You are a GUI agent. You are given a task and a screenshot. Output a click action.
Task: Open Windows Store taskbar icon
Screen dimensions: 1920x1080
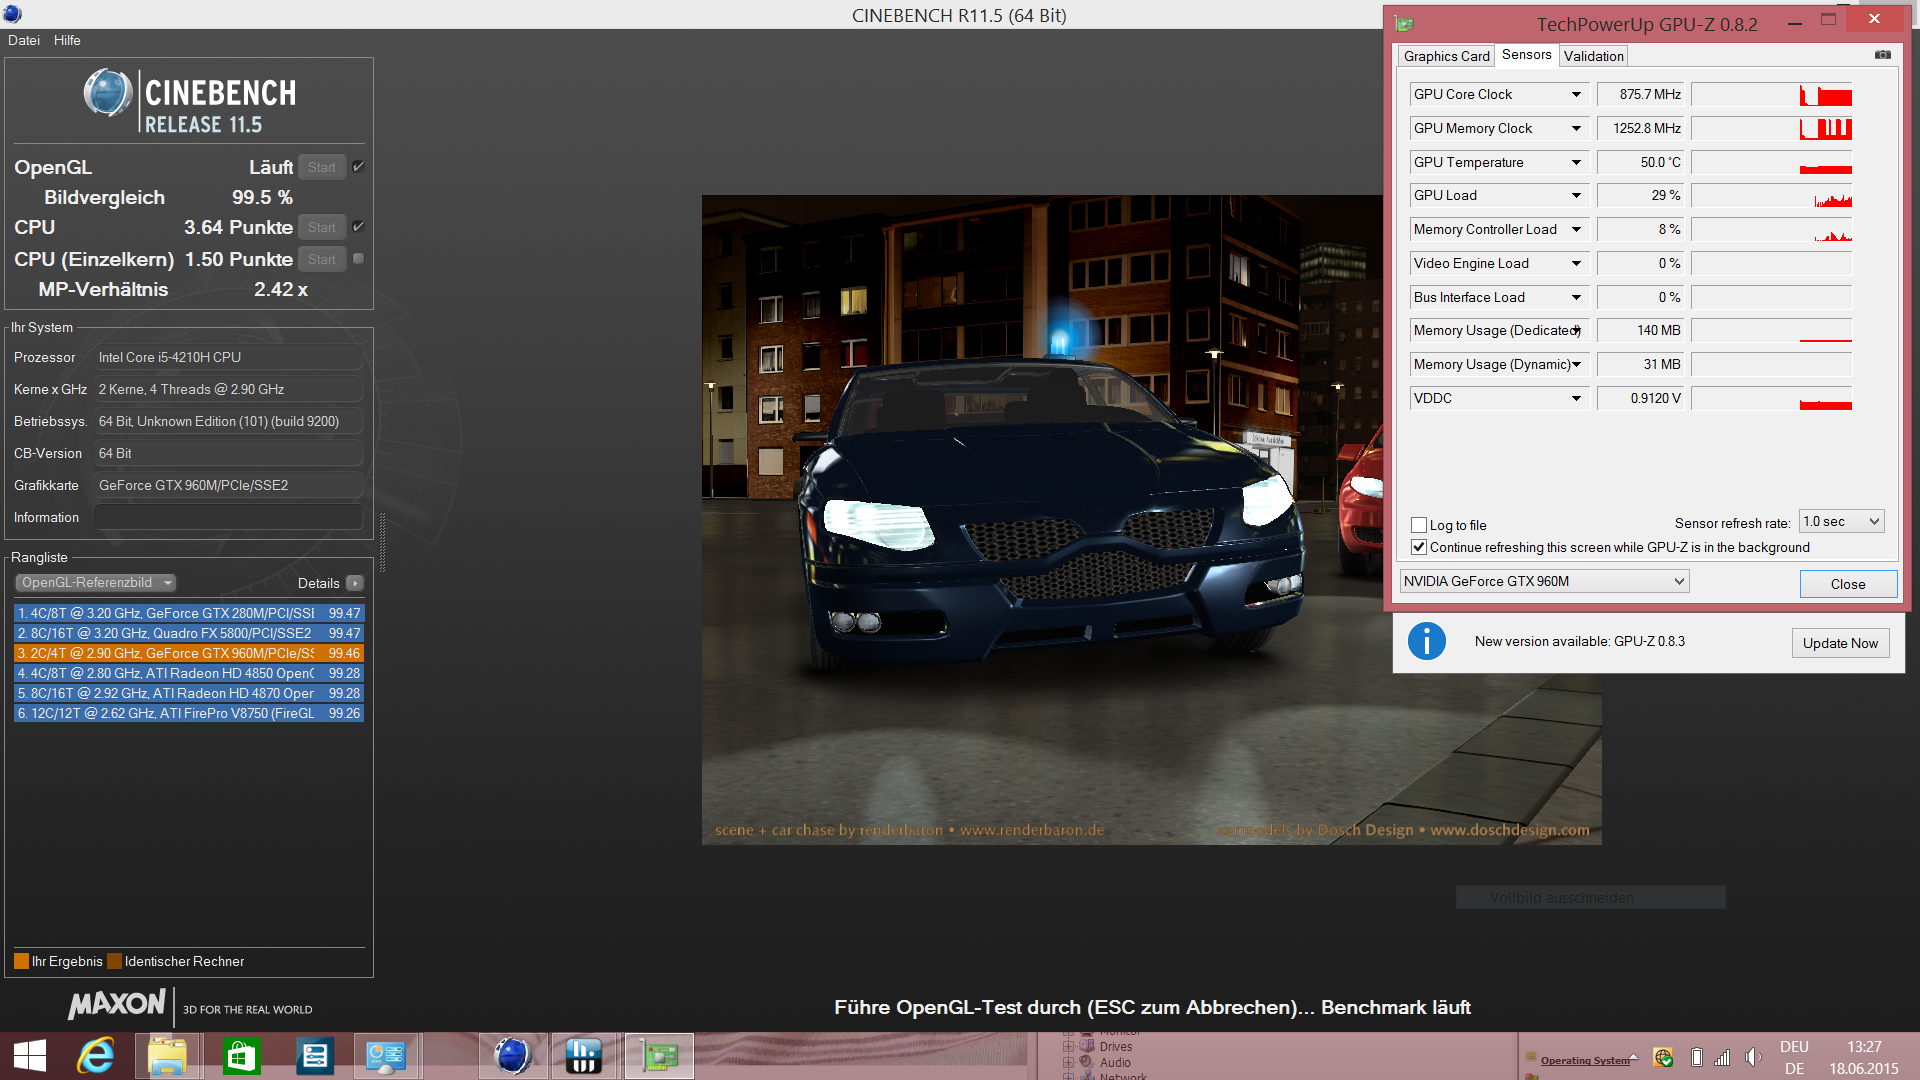coord(241,1056)
